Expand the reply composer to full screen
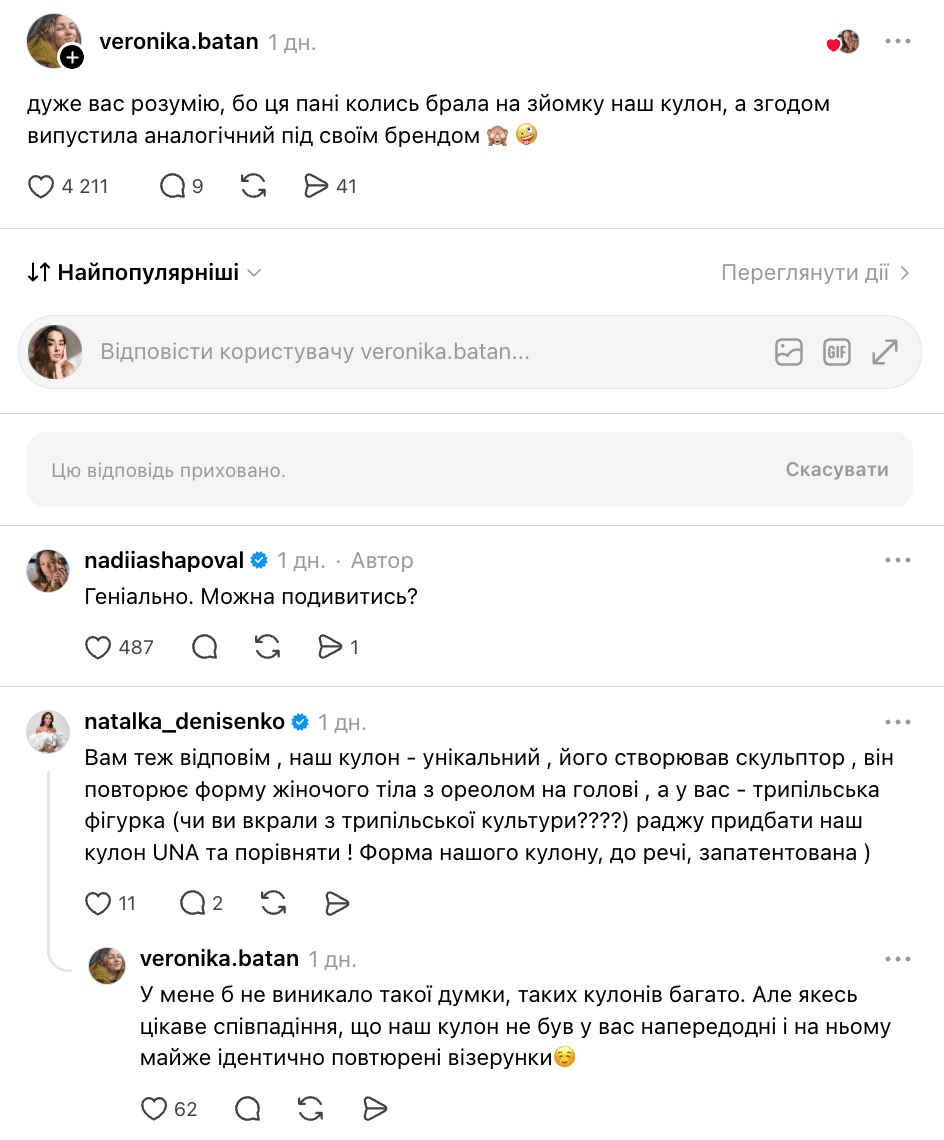Screen dimensions: 944x1140 point(885,353)
